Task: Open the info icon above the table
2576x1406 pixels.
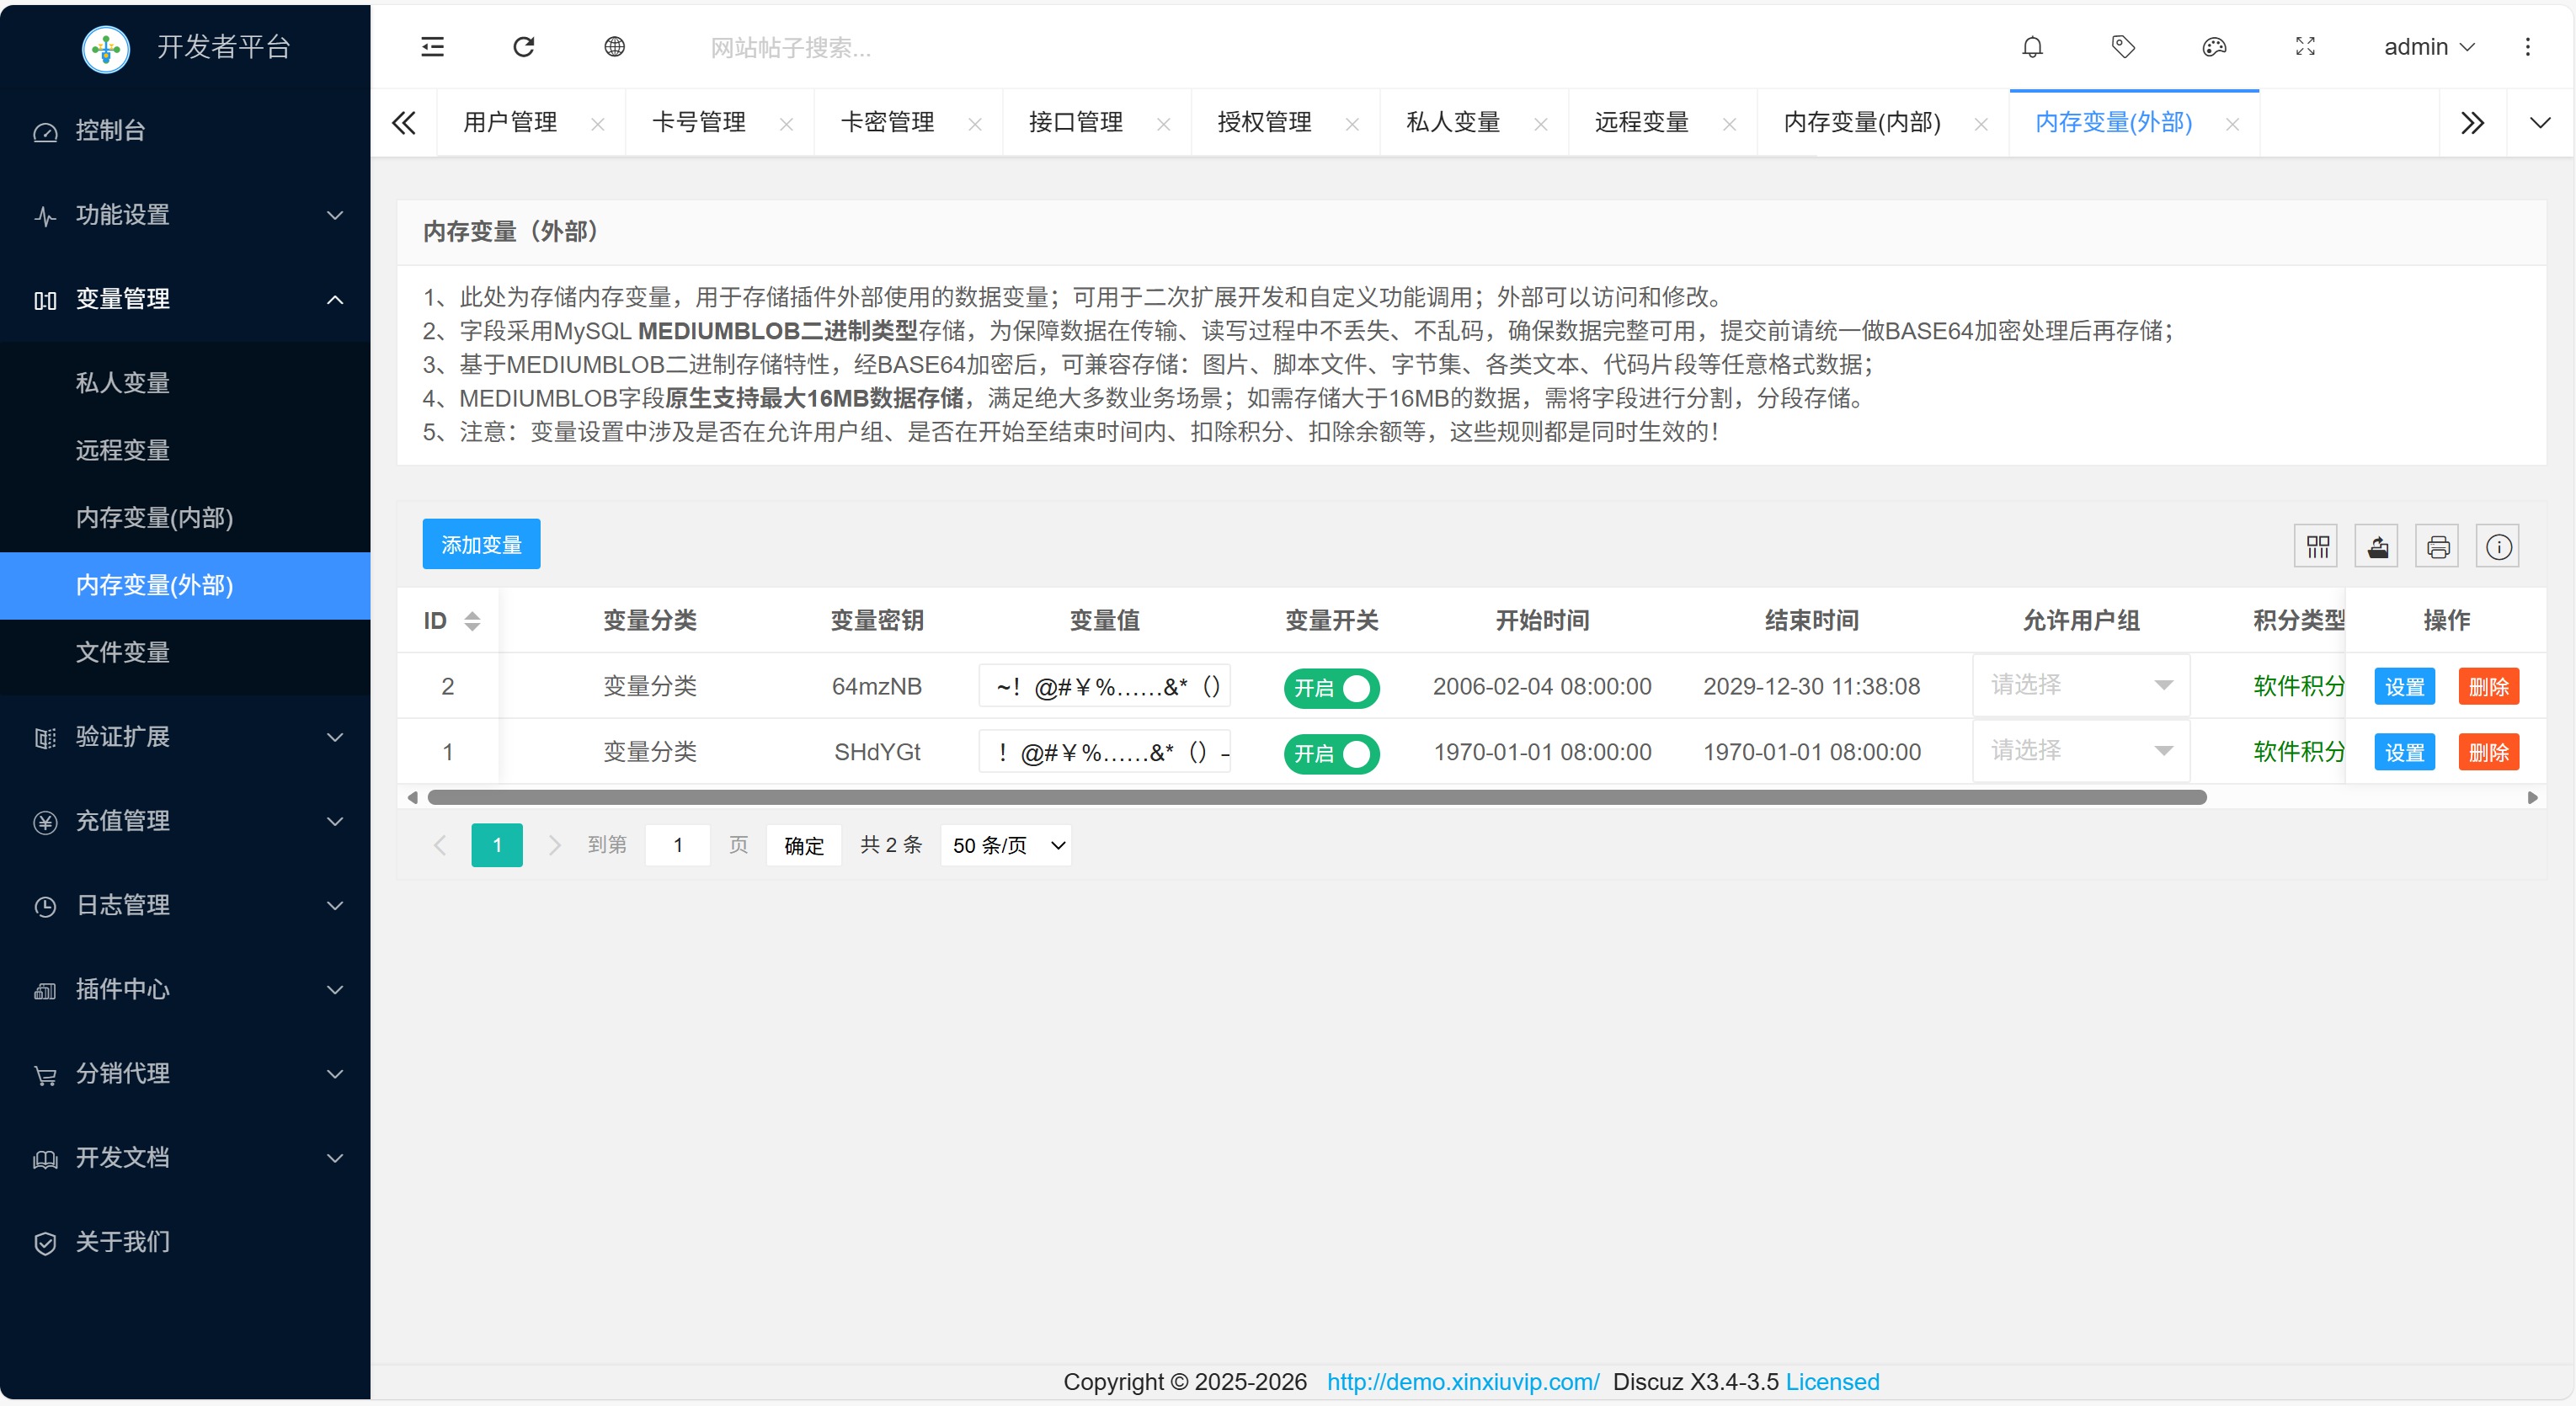Action: tap(2498, 546)
